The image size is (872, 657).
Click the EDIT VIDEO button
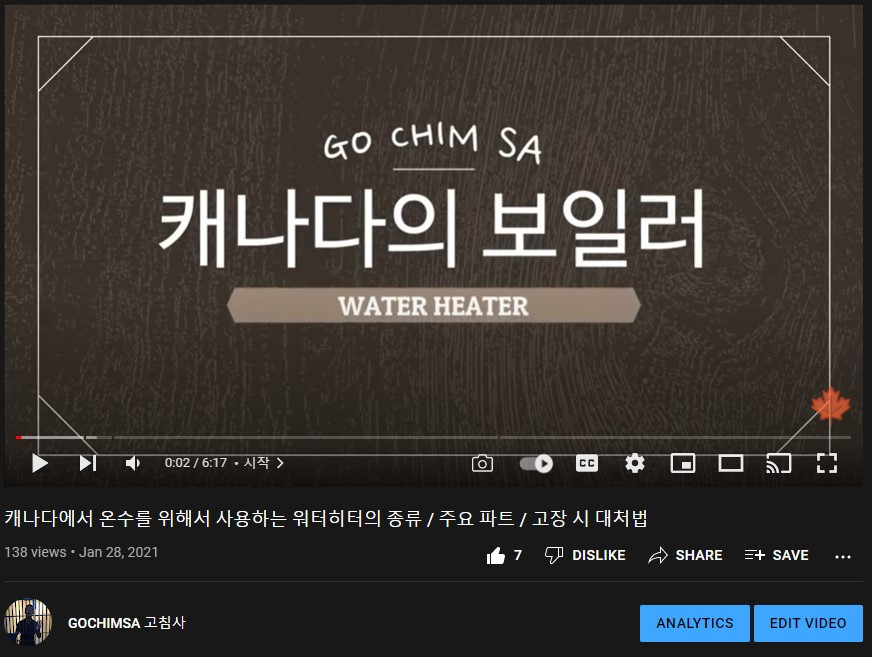[x=808, y=623]
